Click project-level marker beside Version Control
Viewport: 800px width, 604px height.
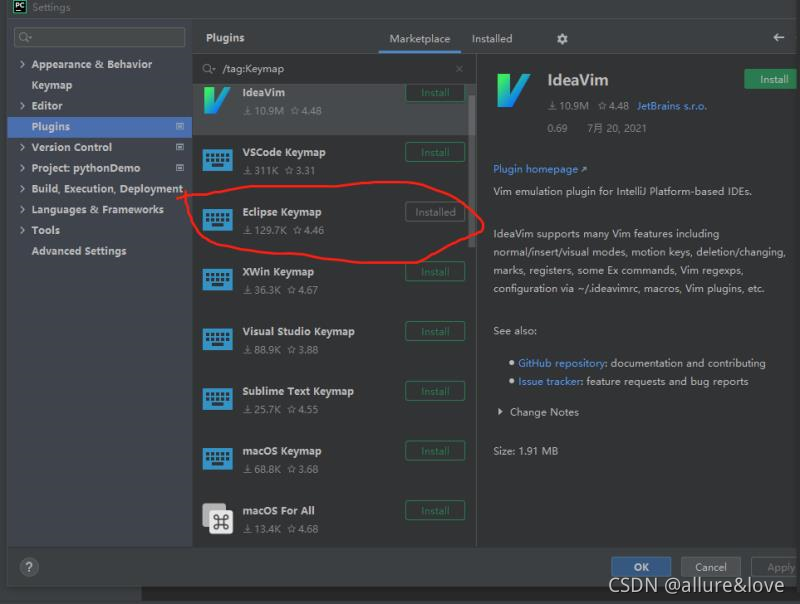point(180,147)
